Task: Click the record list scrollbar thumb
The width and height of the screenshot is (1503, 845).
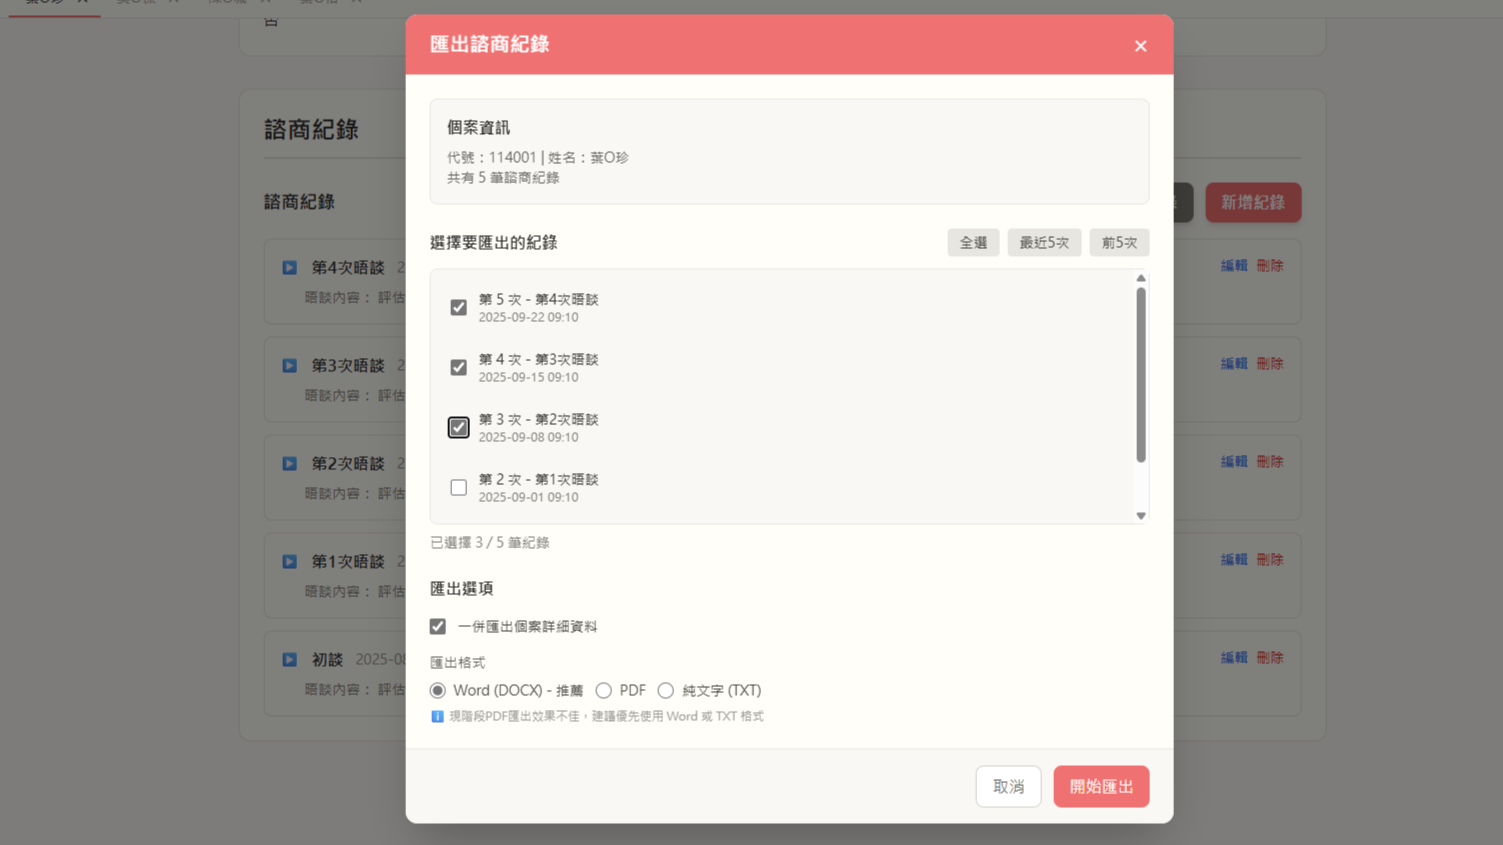Action: pyautogui.click(x=1141, y=375)
